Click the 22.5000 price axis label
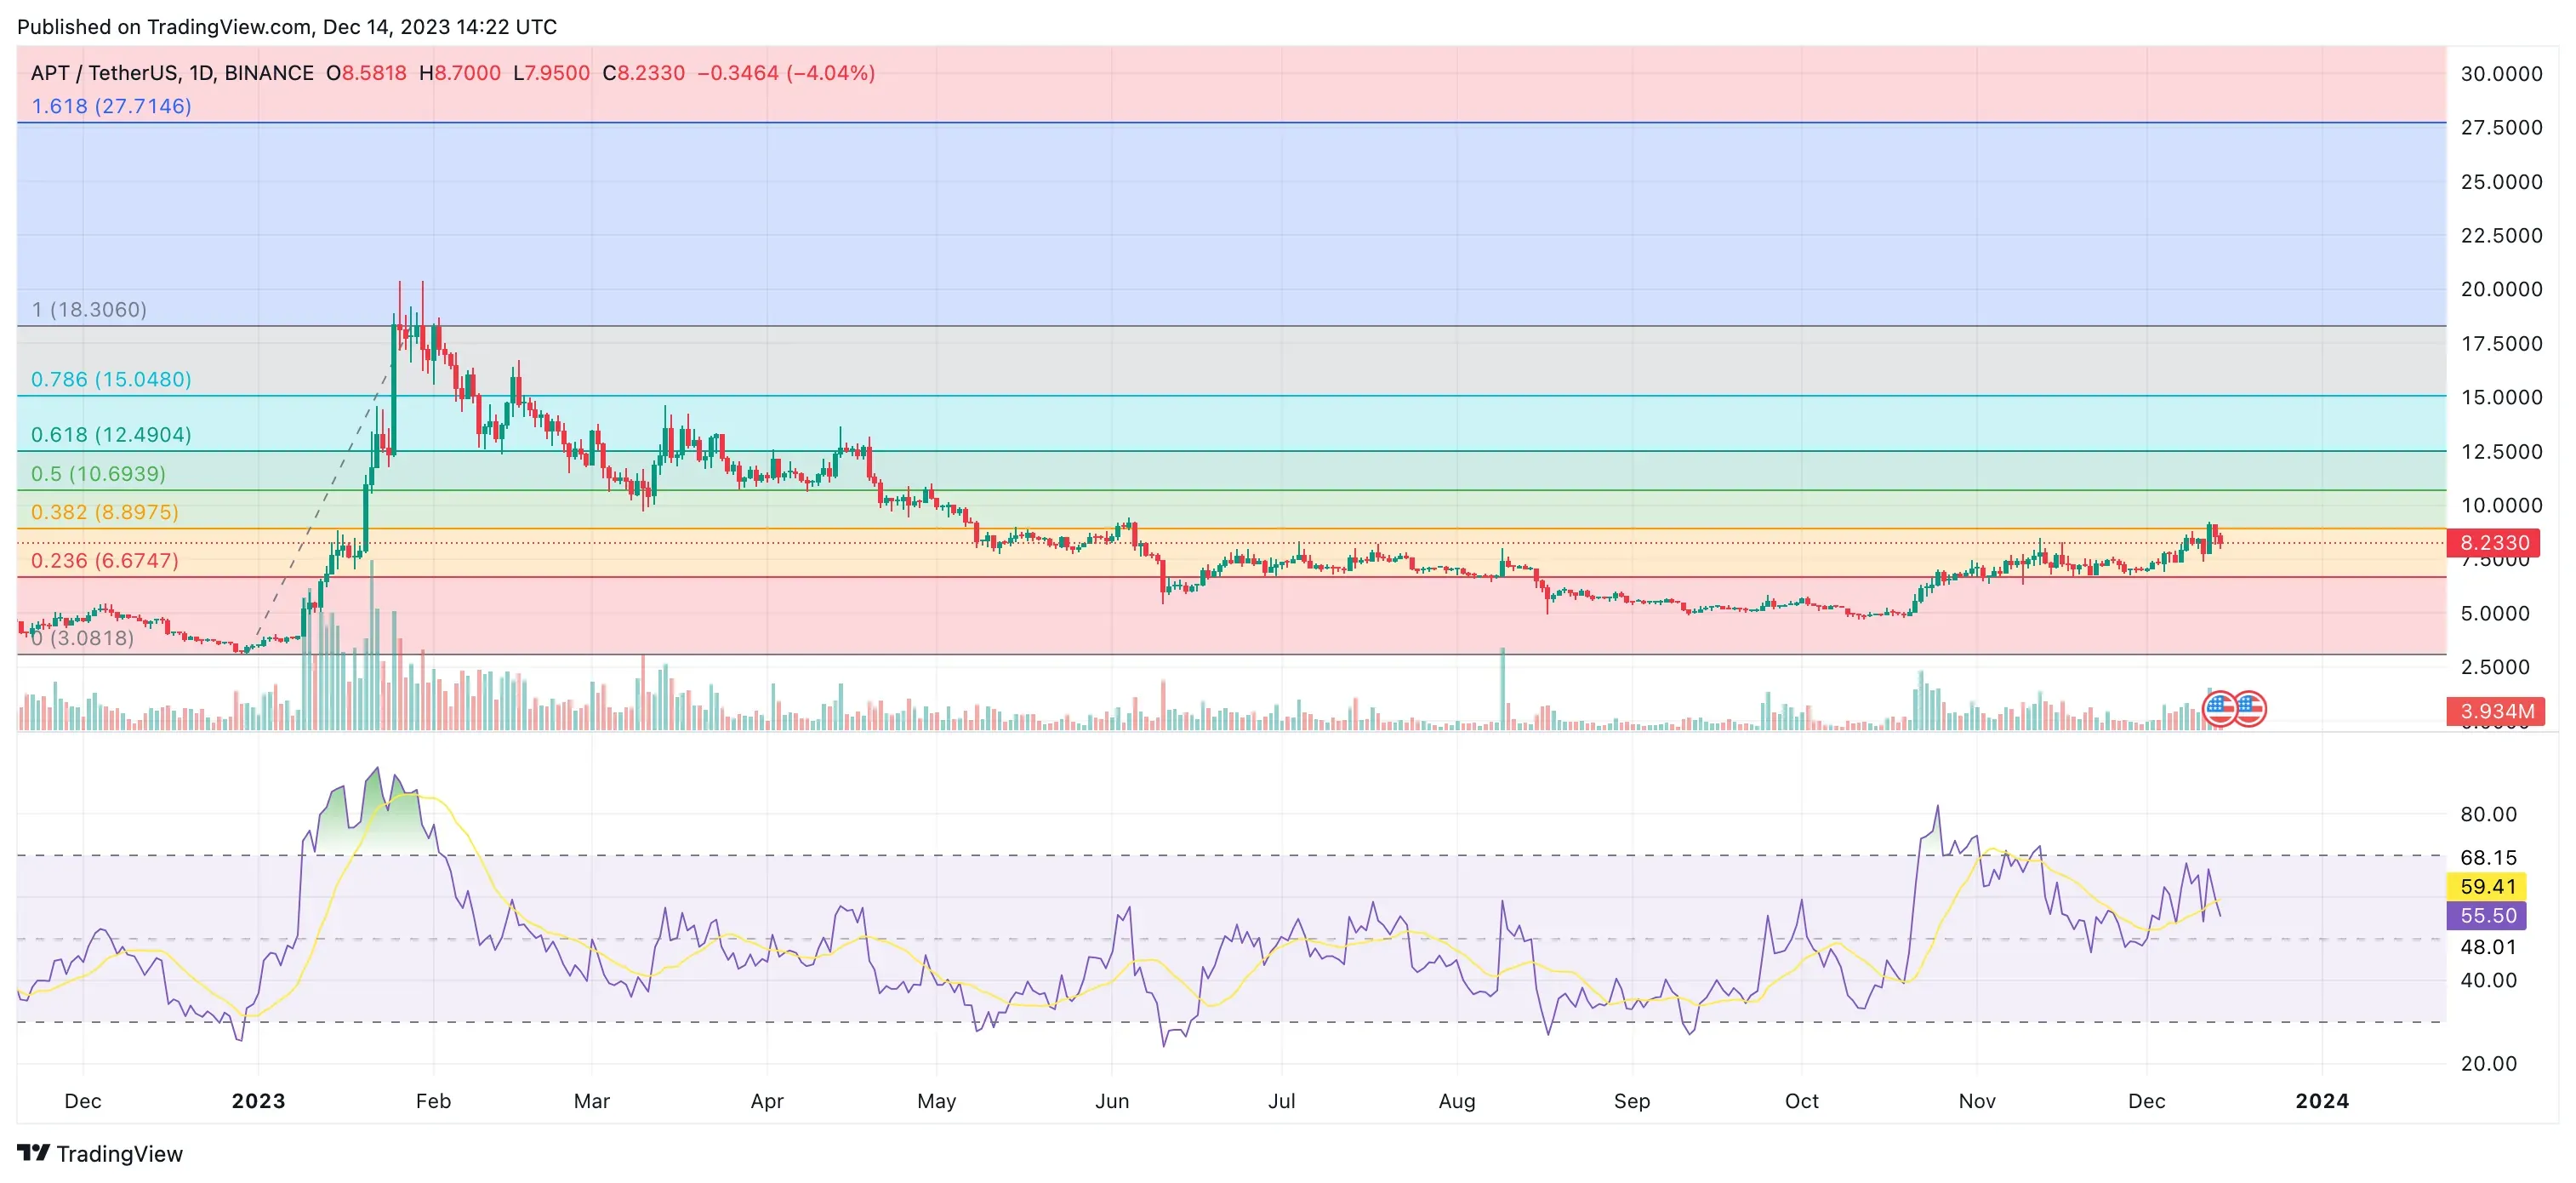The image size is (2576, 1183). click(2501, 235)
